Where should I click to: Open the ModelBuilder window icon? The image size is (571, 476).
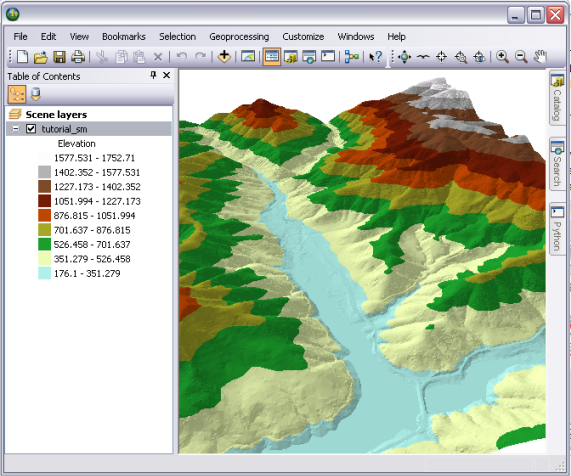click(x=351, y=57)
